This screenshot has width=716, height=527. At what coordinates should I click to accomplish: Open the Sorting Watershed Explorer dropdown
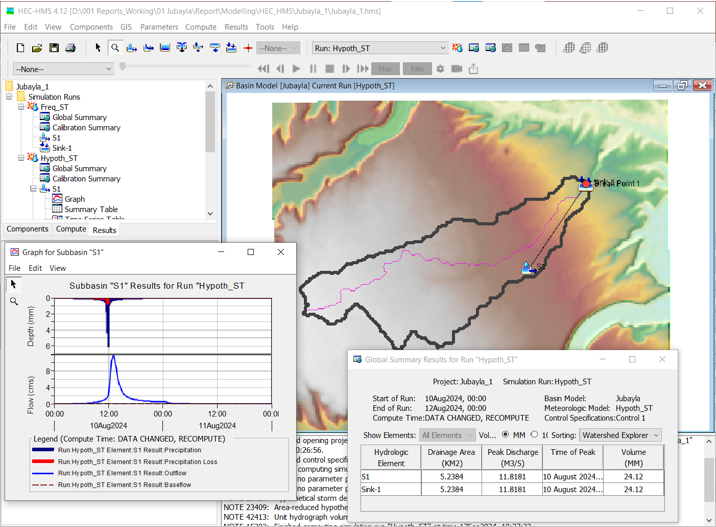pyautogui.click(x=620, y=435)
